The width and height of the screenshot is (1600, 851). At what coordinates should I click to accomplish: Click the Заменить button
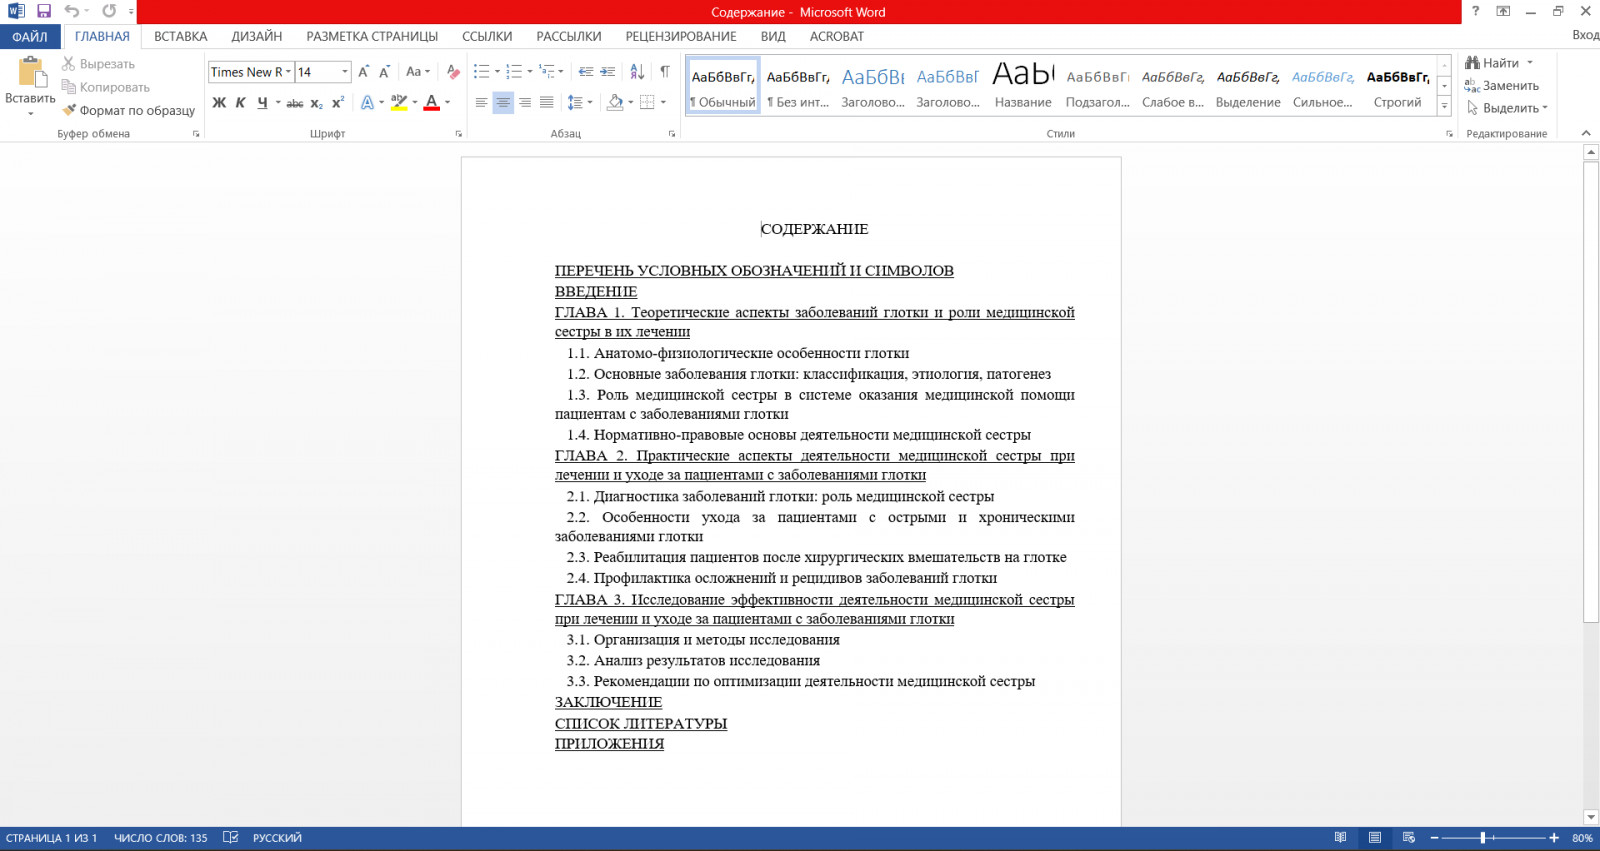pyautogui.click(x=1502, y=86)
